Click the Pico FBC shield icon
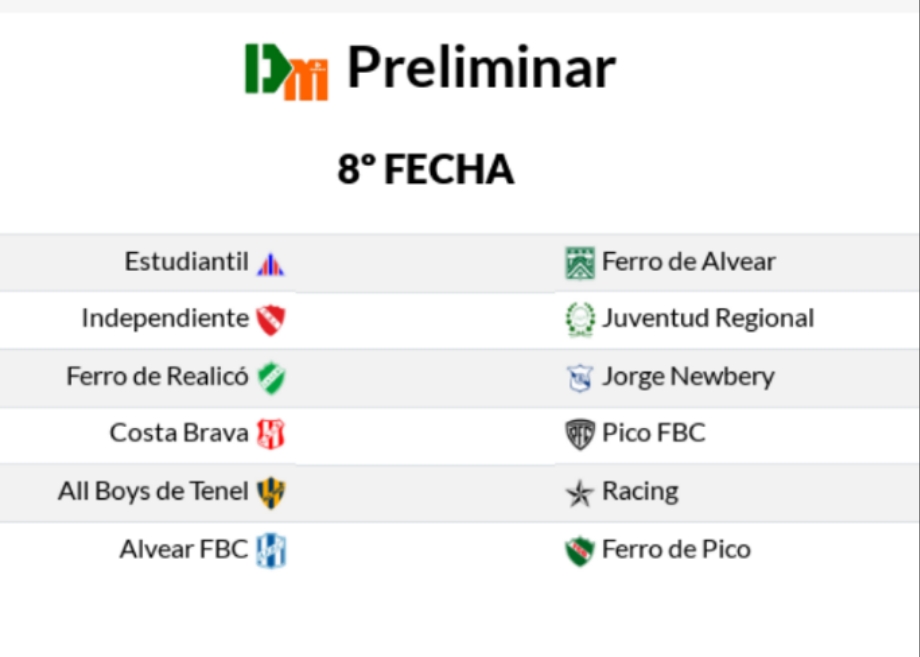Image resolution: width=920 pixels, height=657 pixels. click(x=580, y=434)
